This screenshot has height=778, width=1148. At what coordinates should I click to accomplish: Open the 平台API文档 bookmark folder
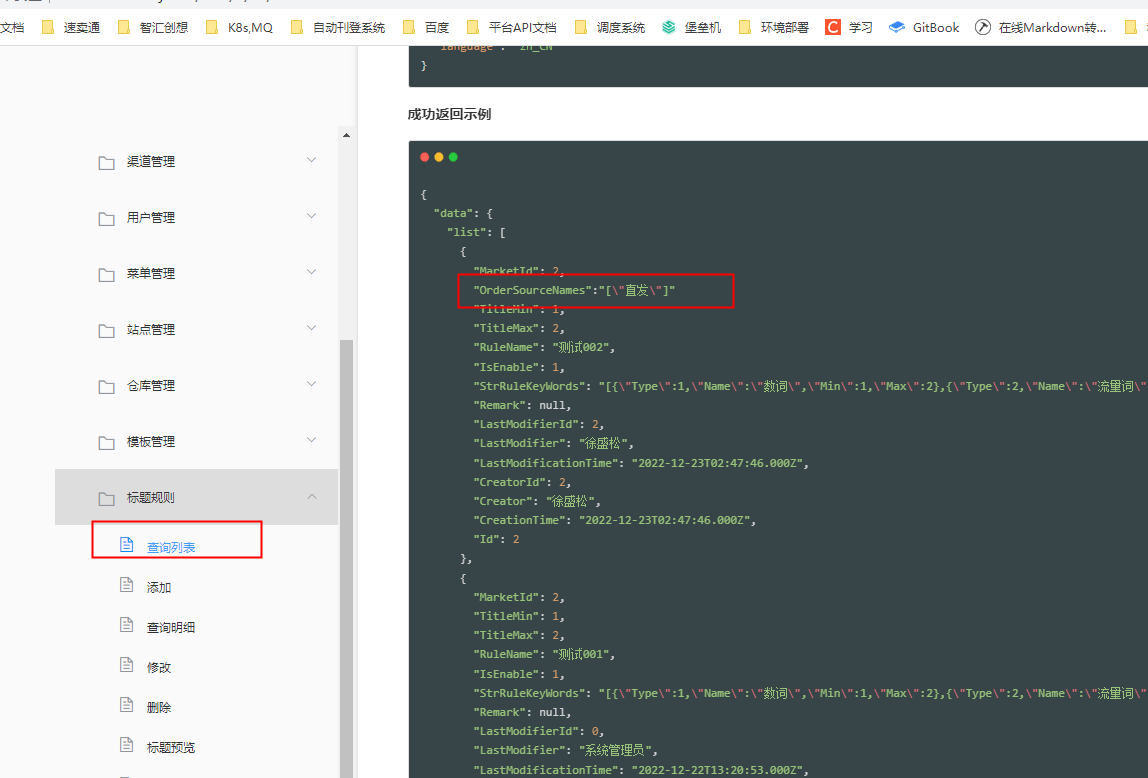pyautogui.click(x=512, y=28)
